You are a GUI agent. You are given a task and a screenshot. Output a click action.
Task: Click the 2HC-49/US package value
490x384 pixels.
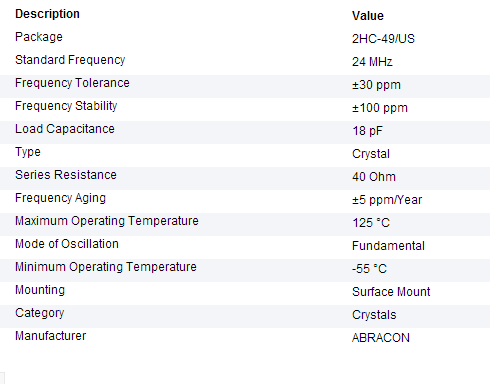coord(383,39)
